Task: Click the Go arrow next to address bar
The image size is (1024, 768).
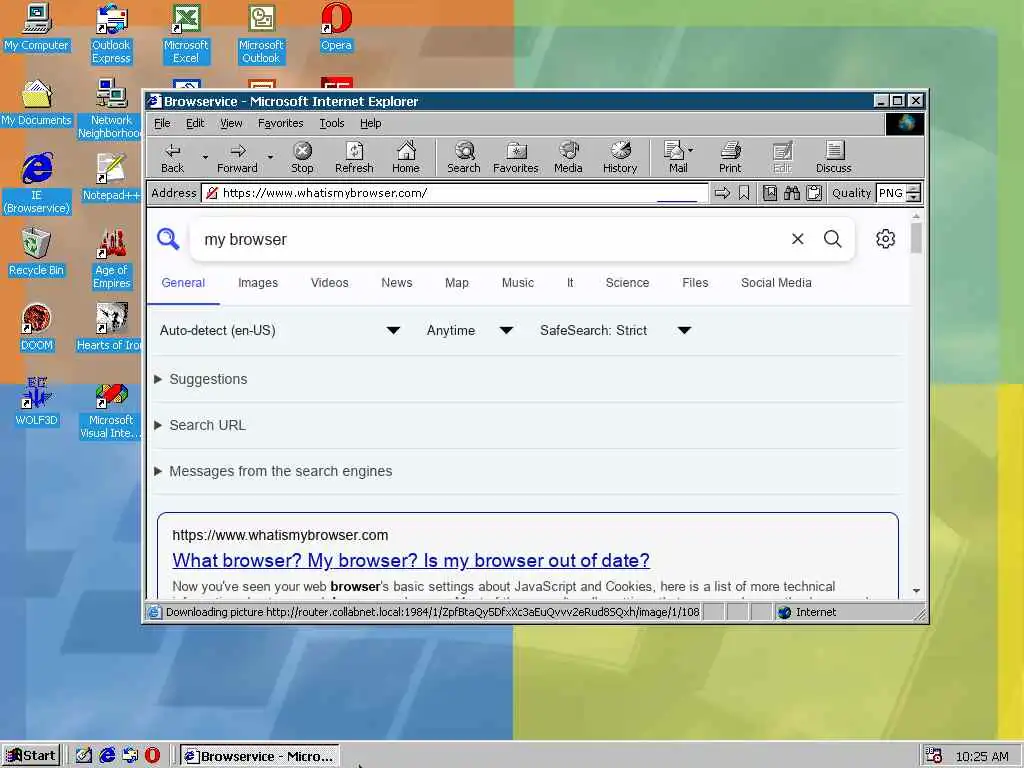Action: 722,193
